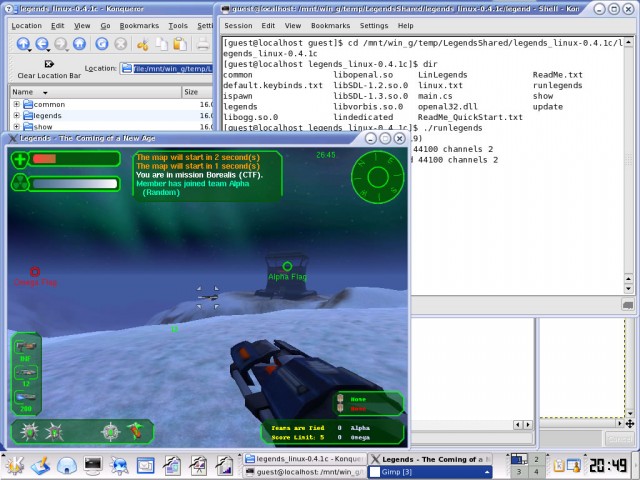Click the Konsole scrollbar down arrow

click(628, 289)
